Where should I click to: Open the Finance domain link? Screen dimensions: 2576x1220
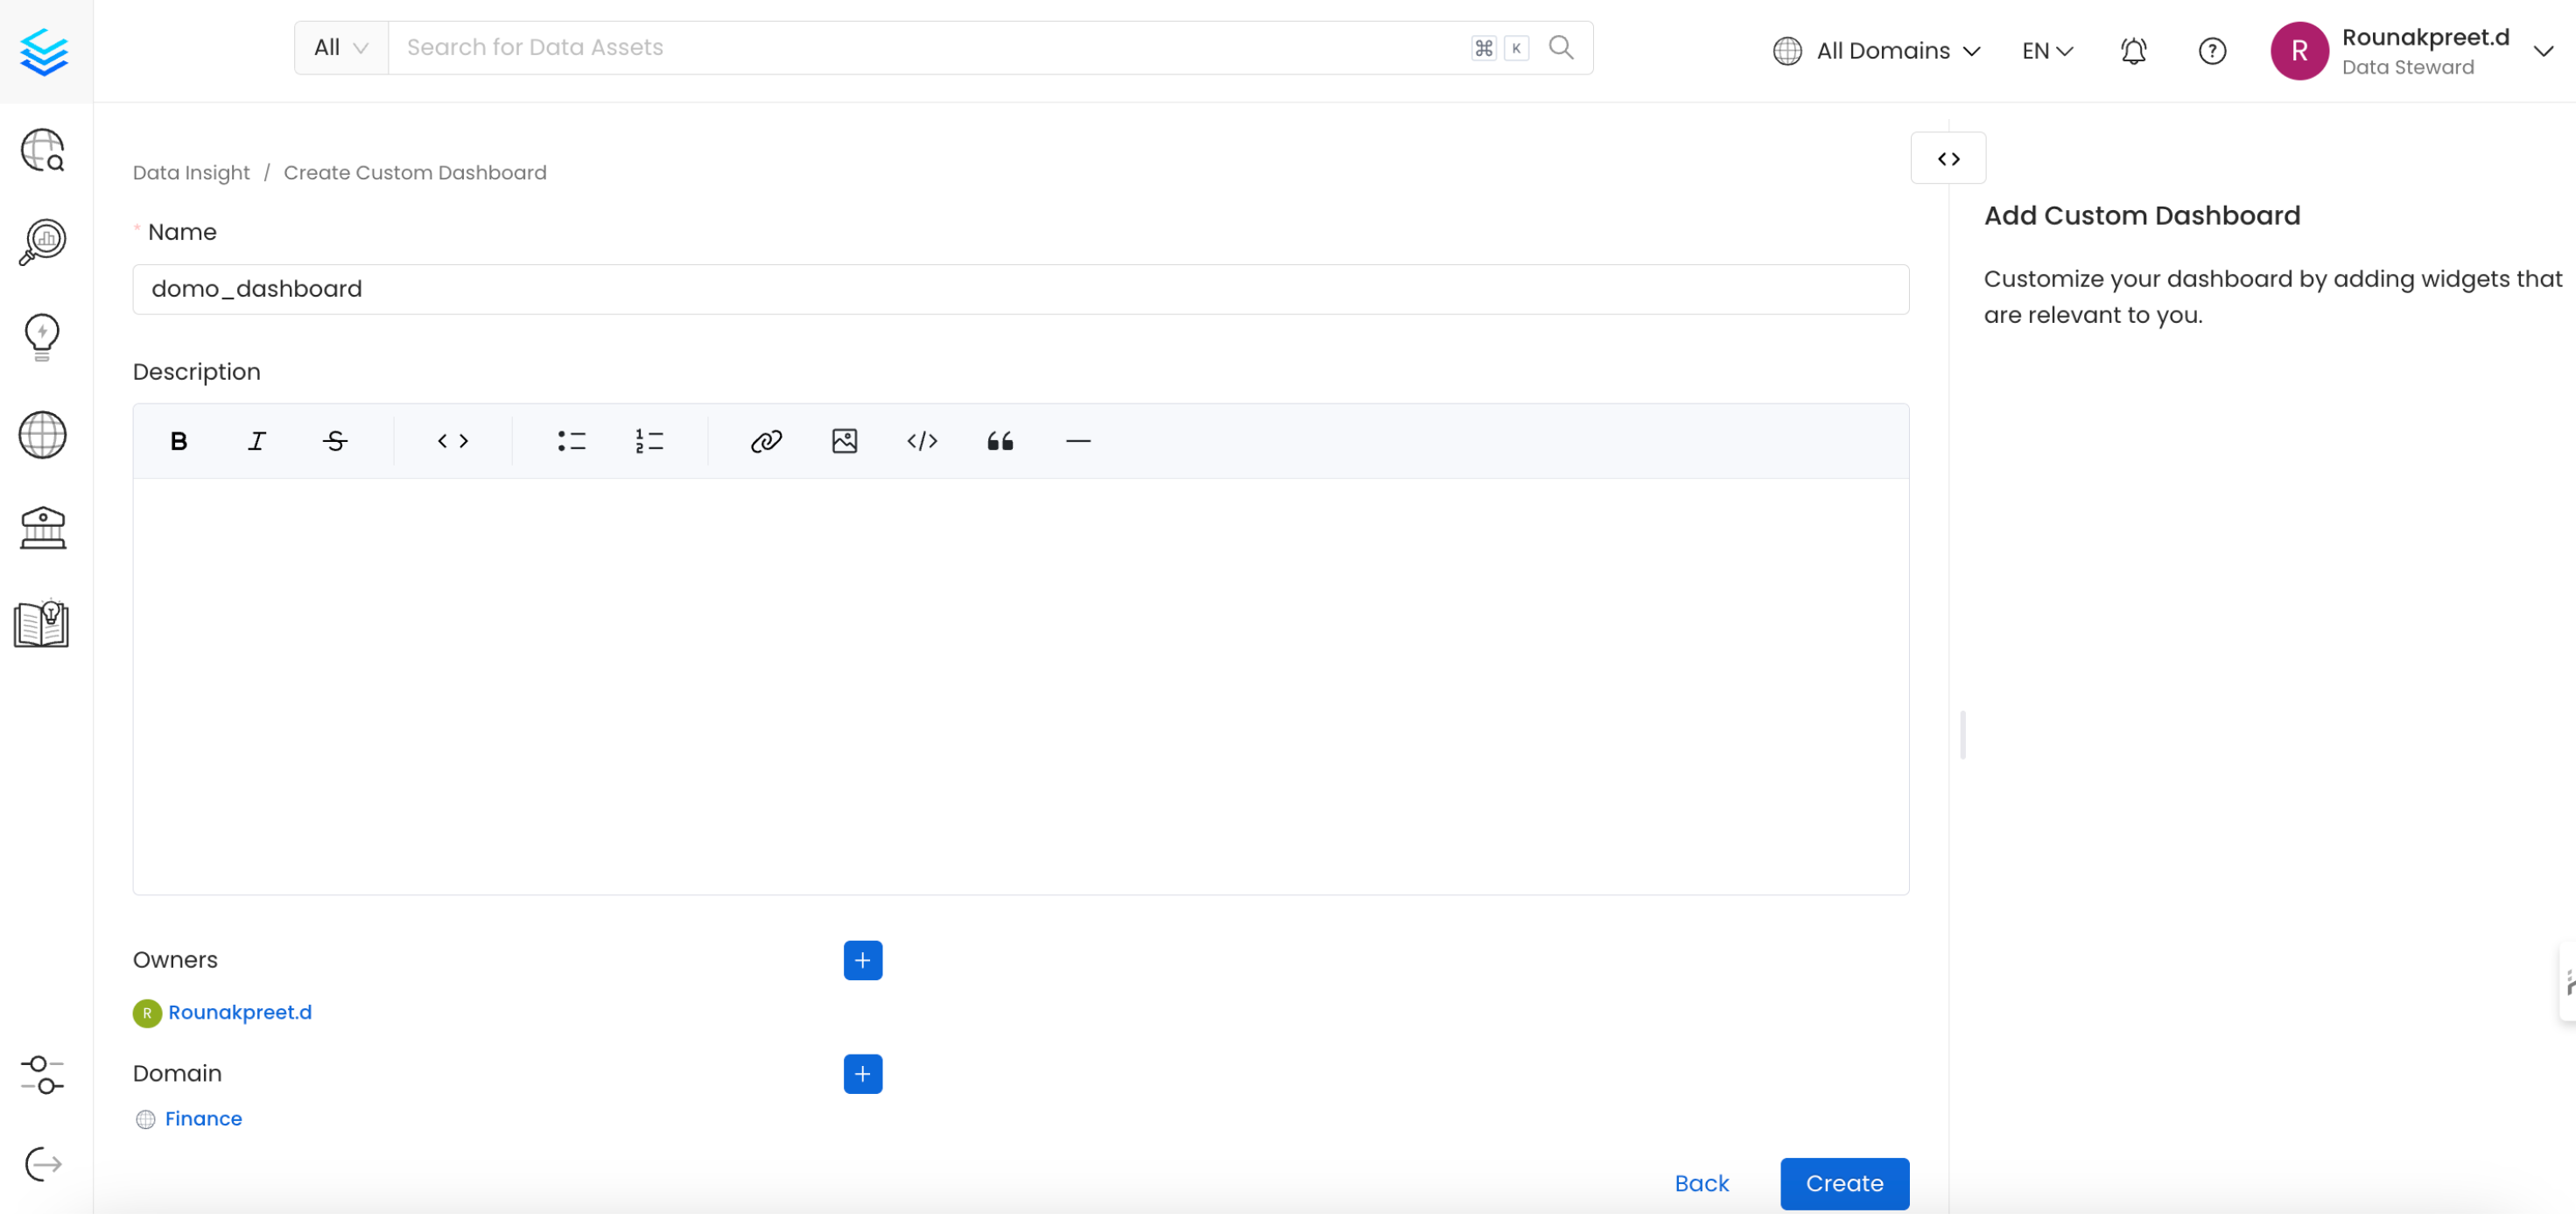pyautogui.click(x=204, y=1118)
